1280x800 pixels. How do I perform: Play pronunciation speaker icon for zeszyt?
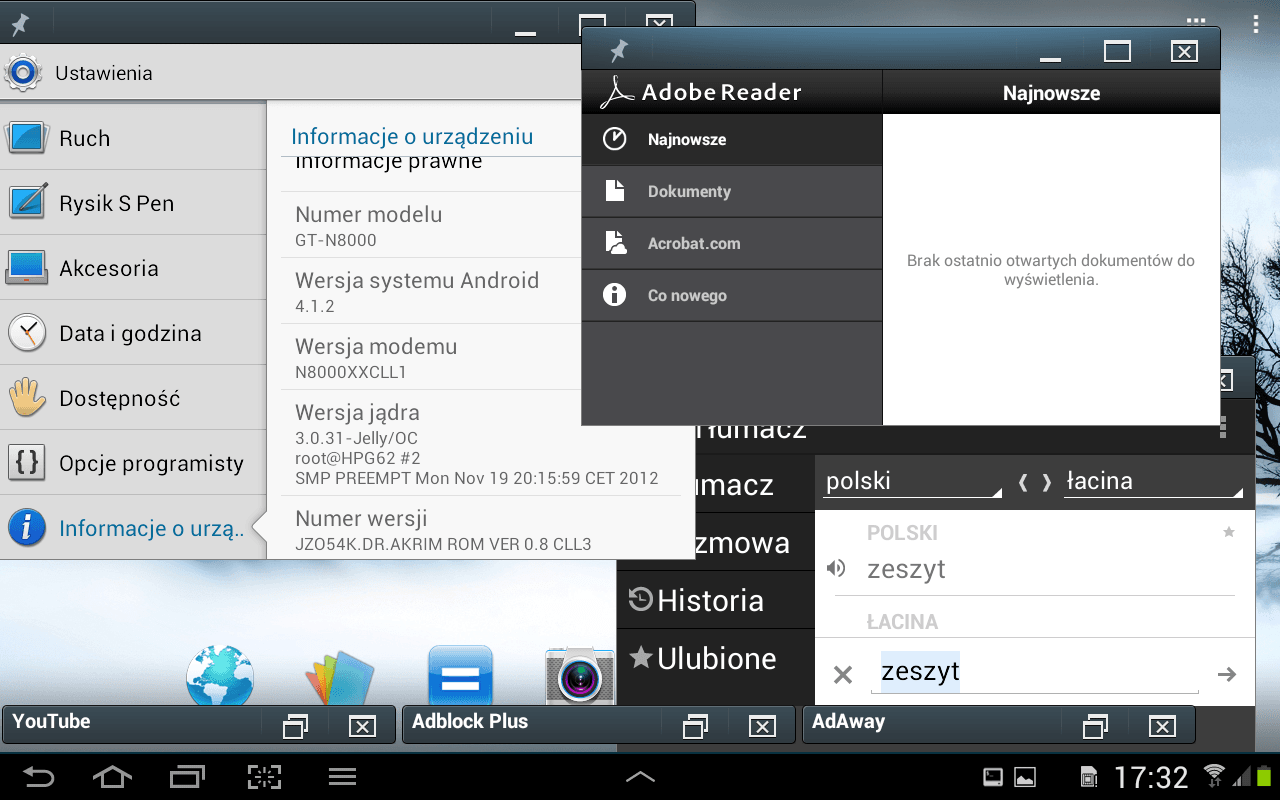point(836,569)
